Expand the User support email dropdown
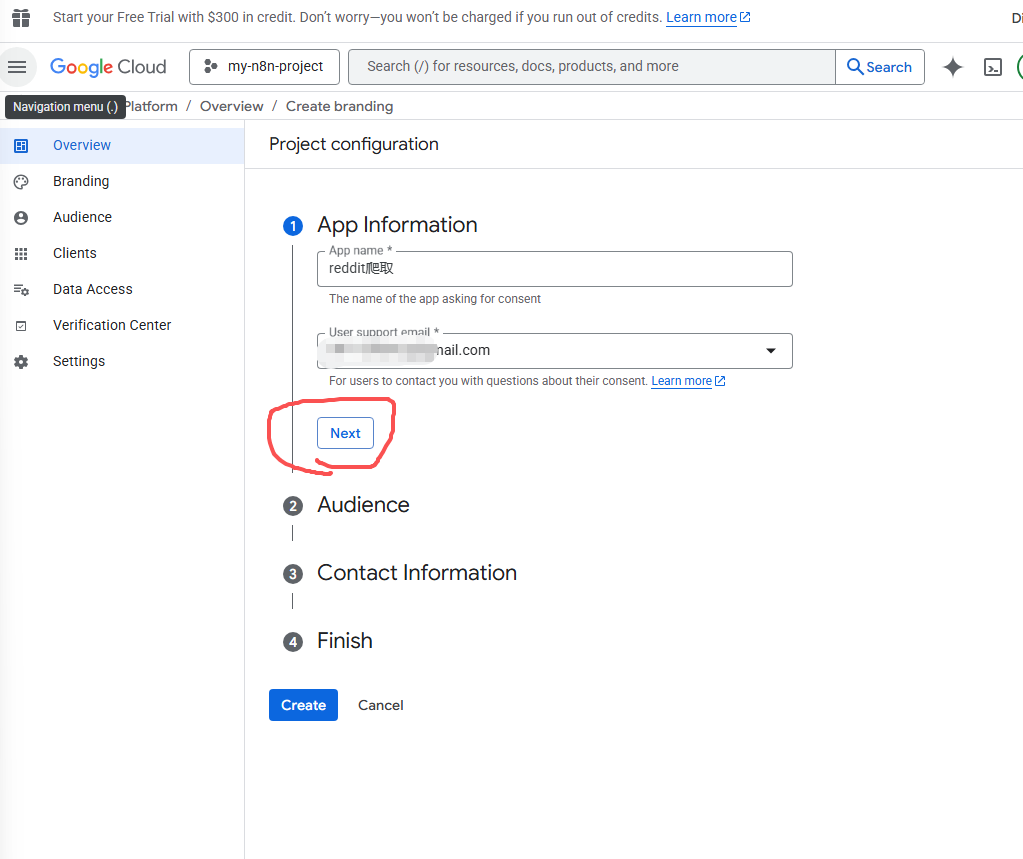 tap(770, 351)
